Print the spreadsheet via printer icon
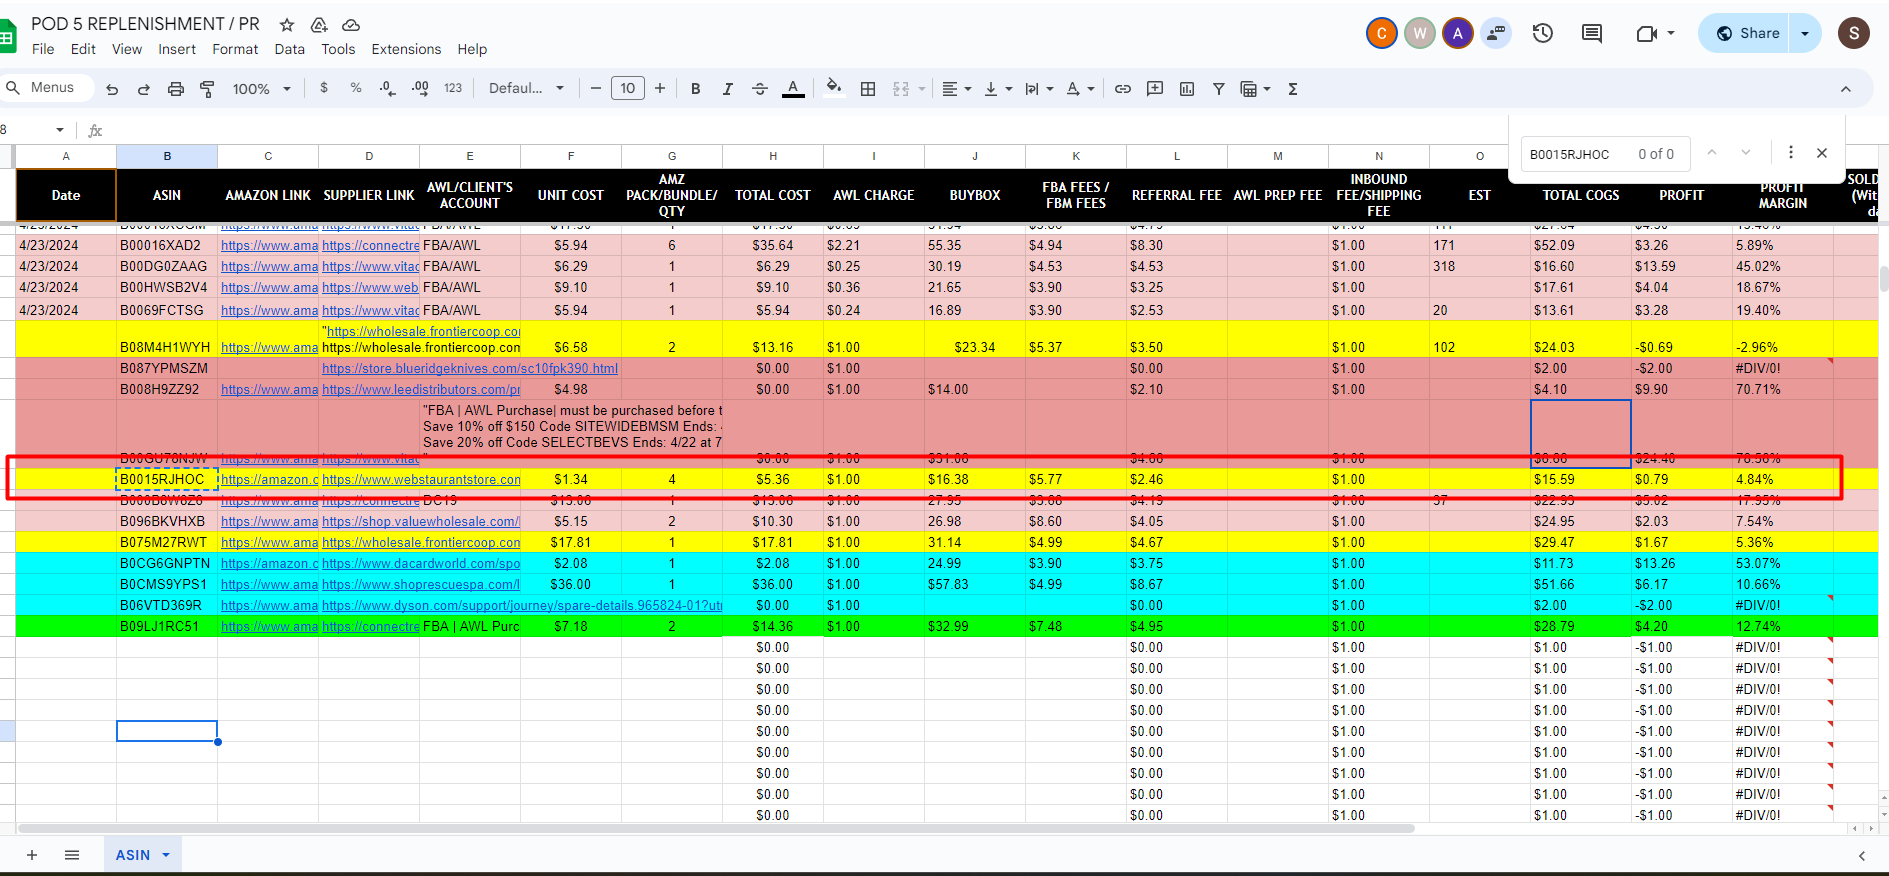This screenshot has height=876, width=1889. [176, 89]
